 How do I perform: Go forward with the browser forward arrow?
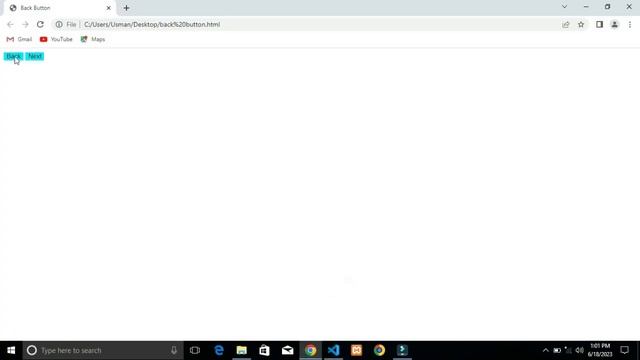coord(25,24)
